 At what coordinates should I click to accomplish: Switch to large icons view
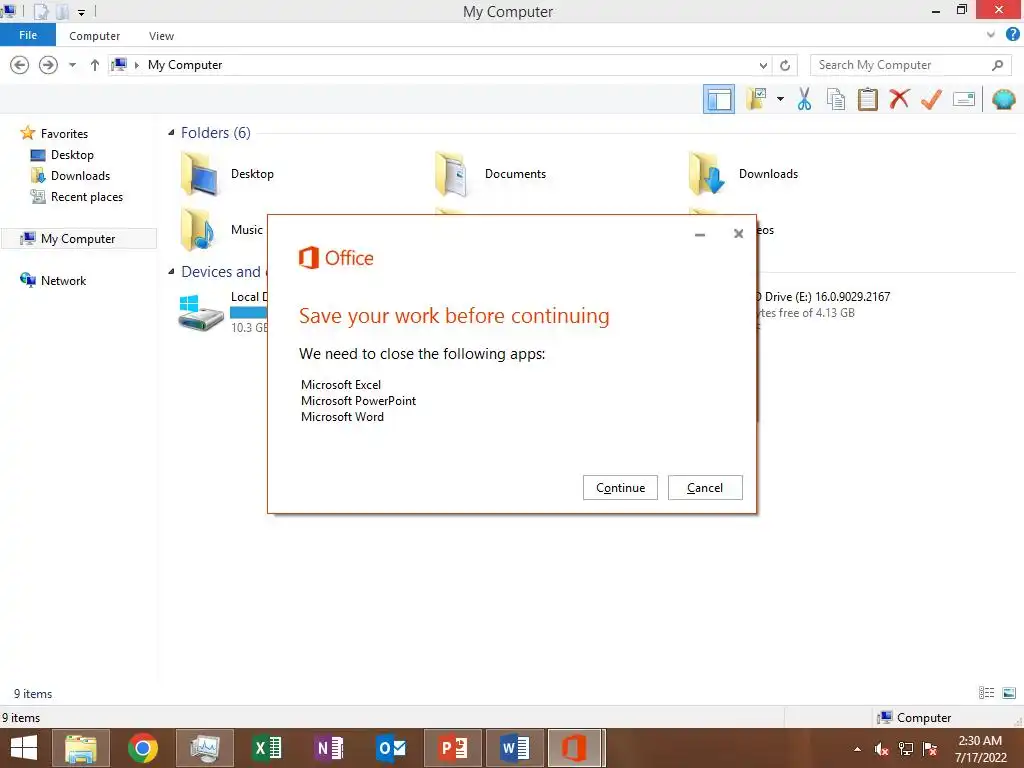coord(1009,693)
